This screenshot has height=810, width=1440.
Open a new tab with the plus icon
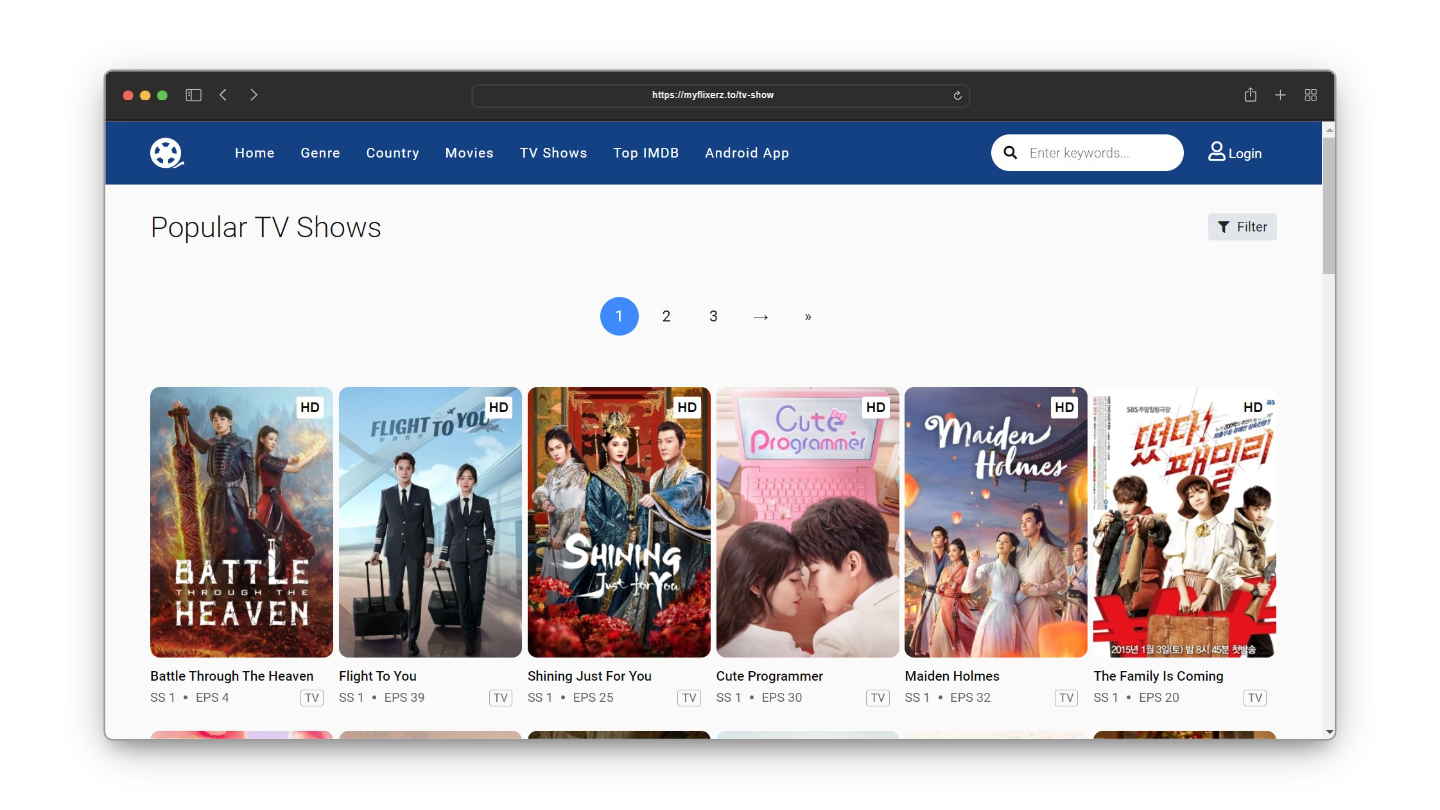1280,95
